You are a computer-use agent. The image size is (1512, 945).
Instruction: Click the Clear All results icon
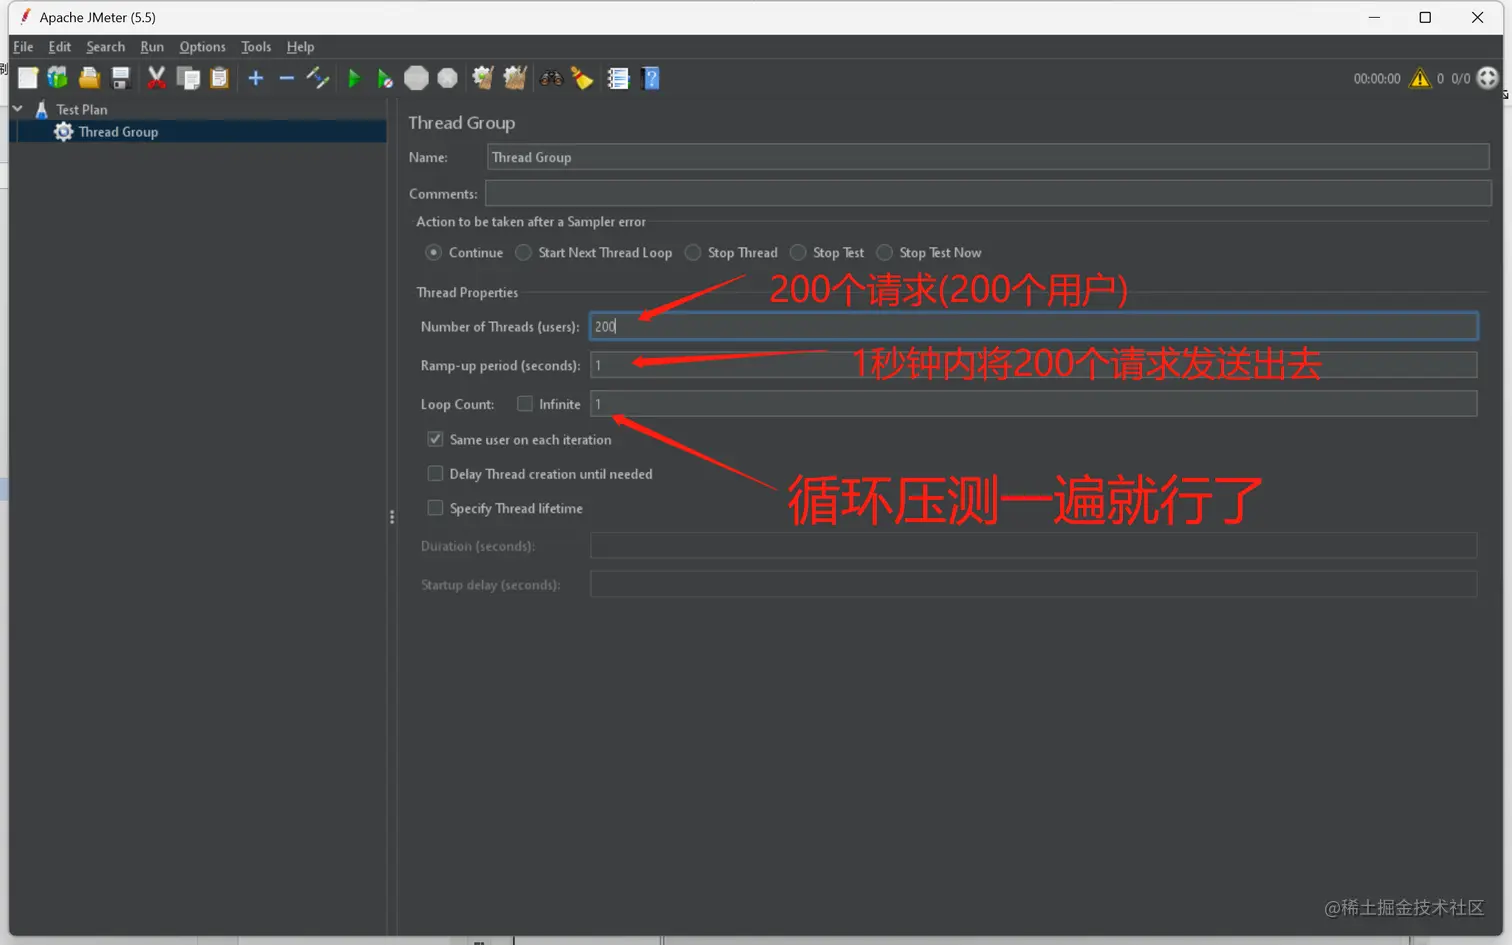coord(515,78)
